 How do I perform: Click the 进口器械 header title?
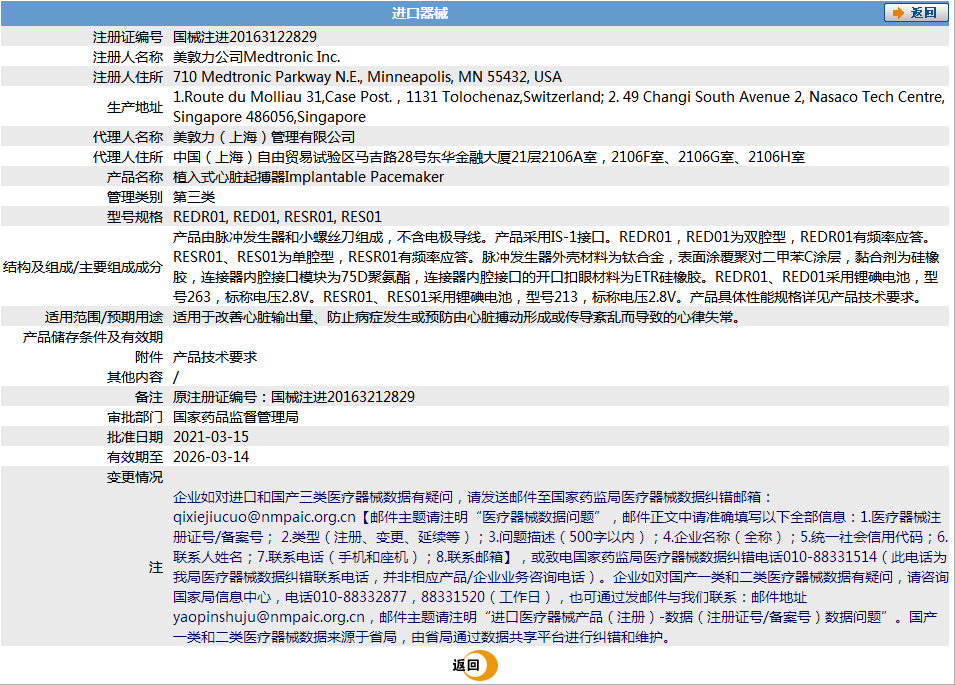(x=419, y=13)
